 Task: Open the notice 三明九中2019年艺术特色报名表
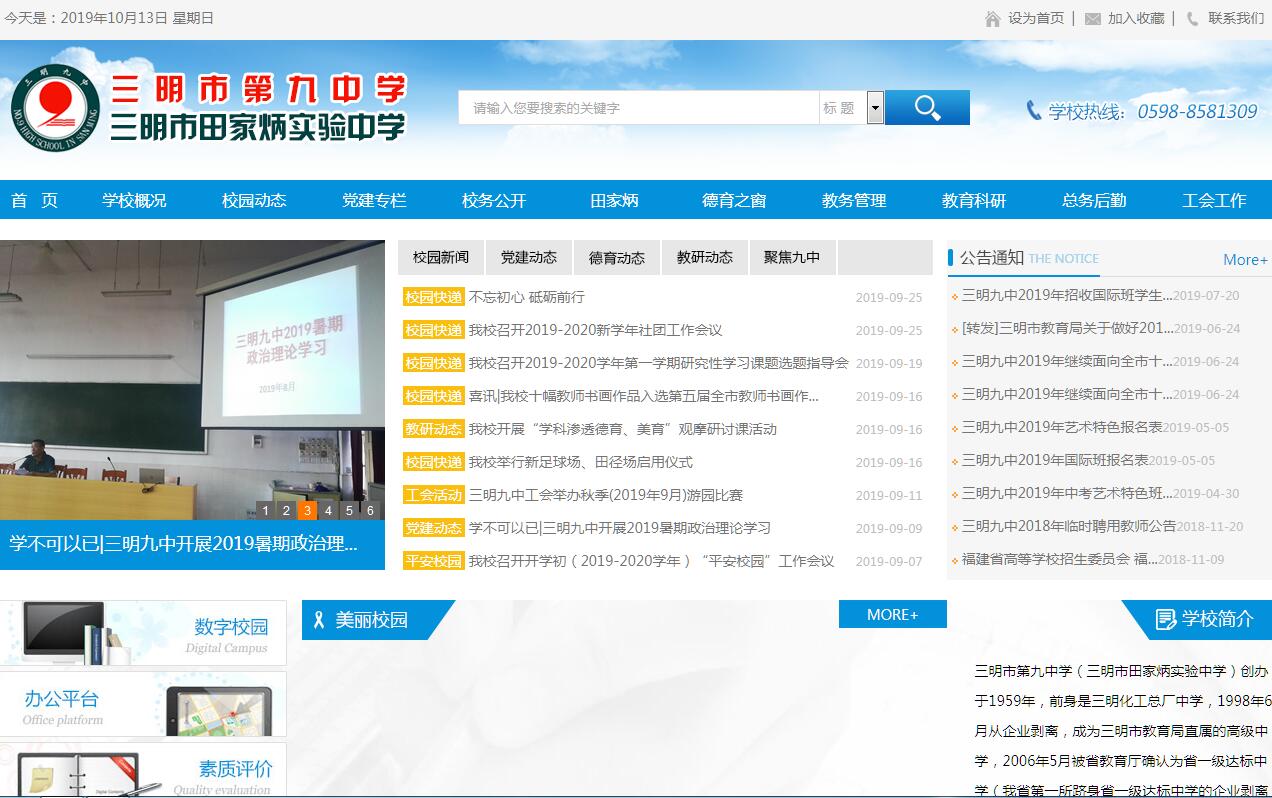point(1061,427)
